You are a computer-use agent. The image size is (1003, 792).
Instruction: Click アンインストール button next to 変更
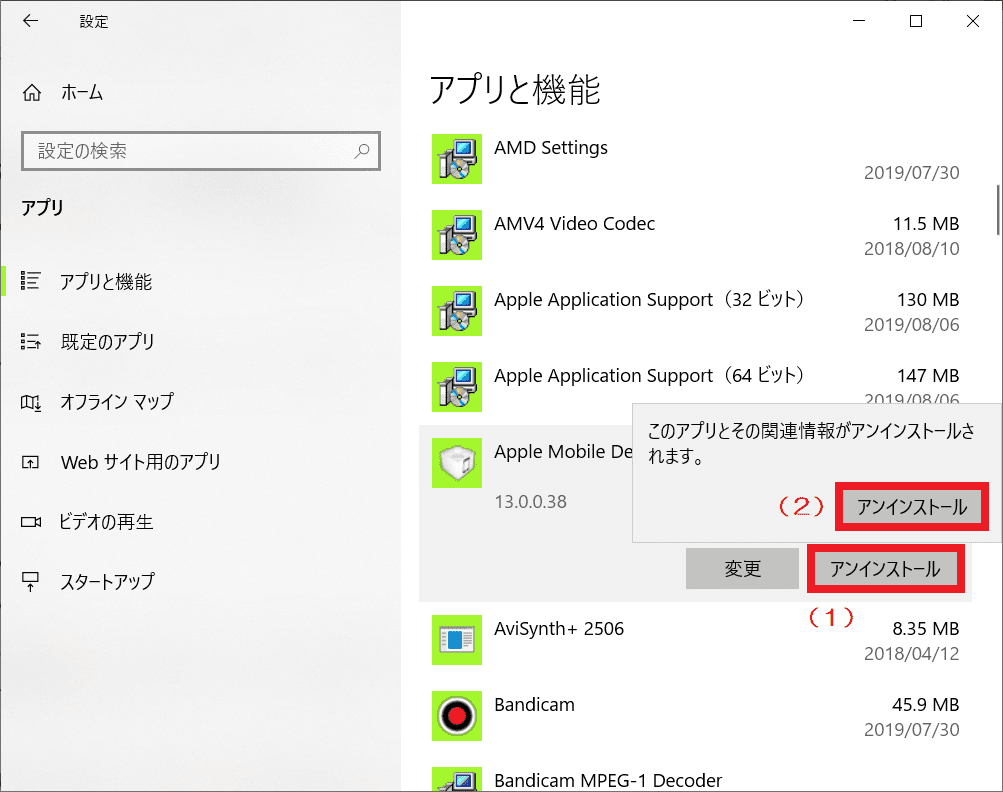[885, 568]
